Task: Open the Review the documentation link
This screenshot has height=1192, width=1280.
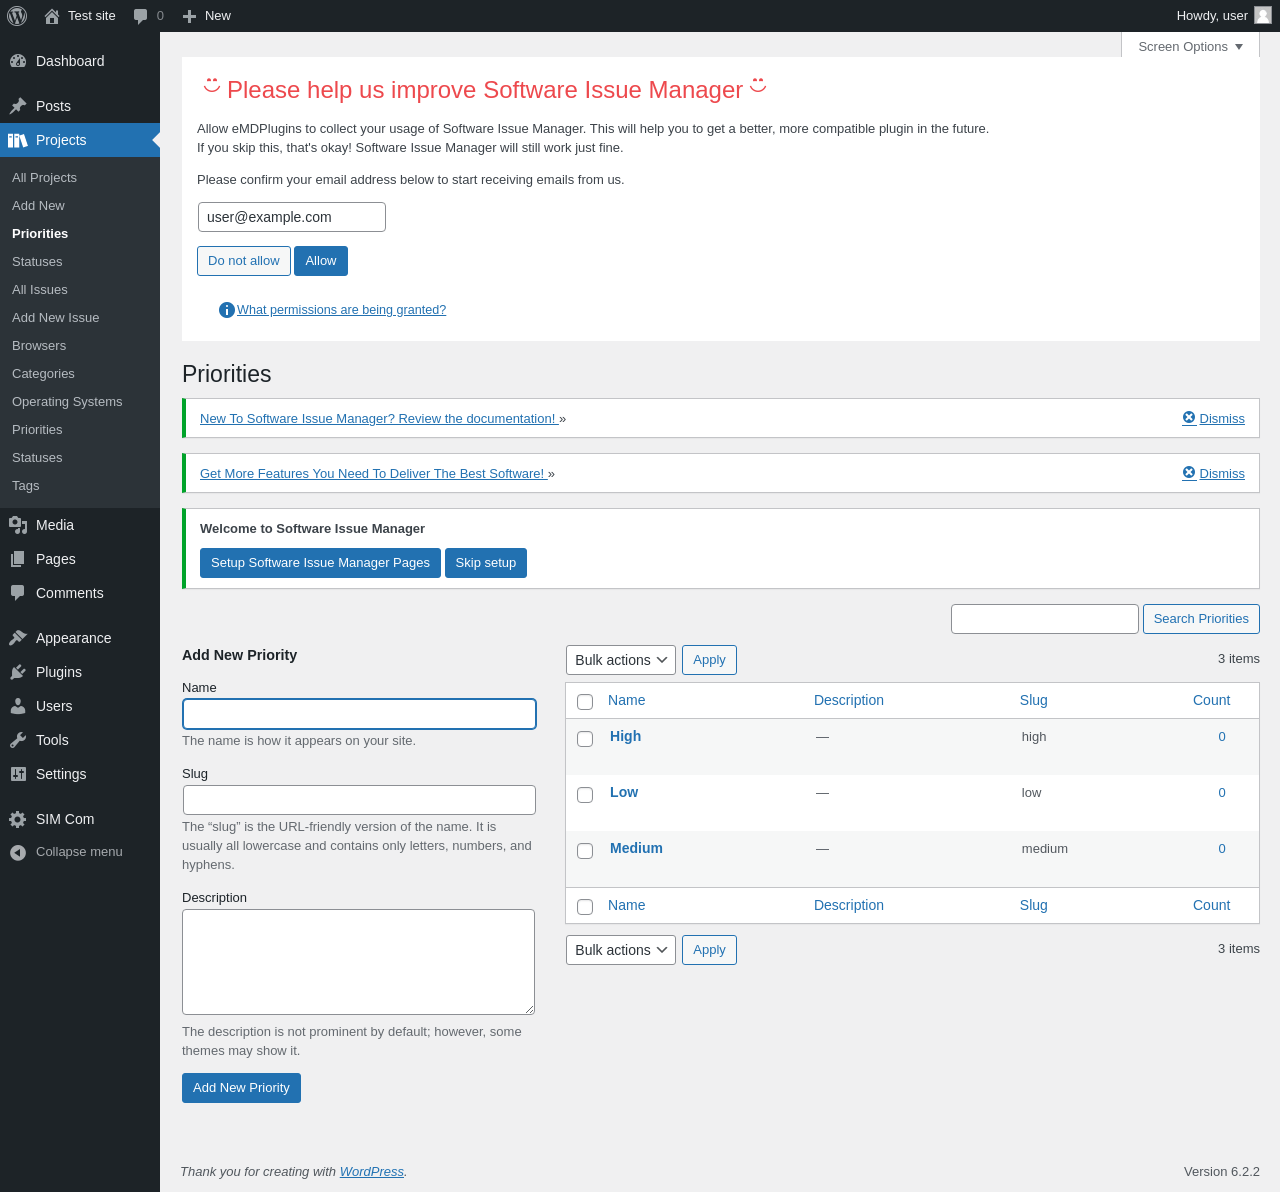Action: [x=379, y=419]
